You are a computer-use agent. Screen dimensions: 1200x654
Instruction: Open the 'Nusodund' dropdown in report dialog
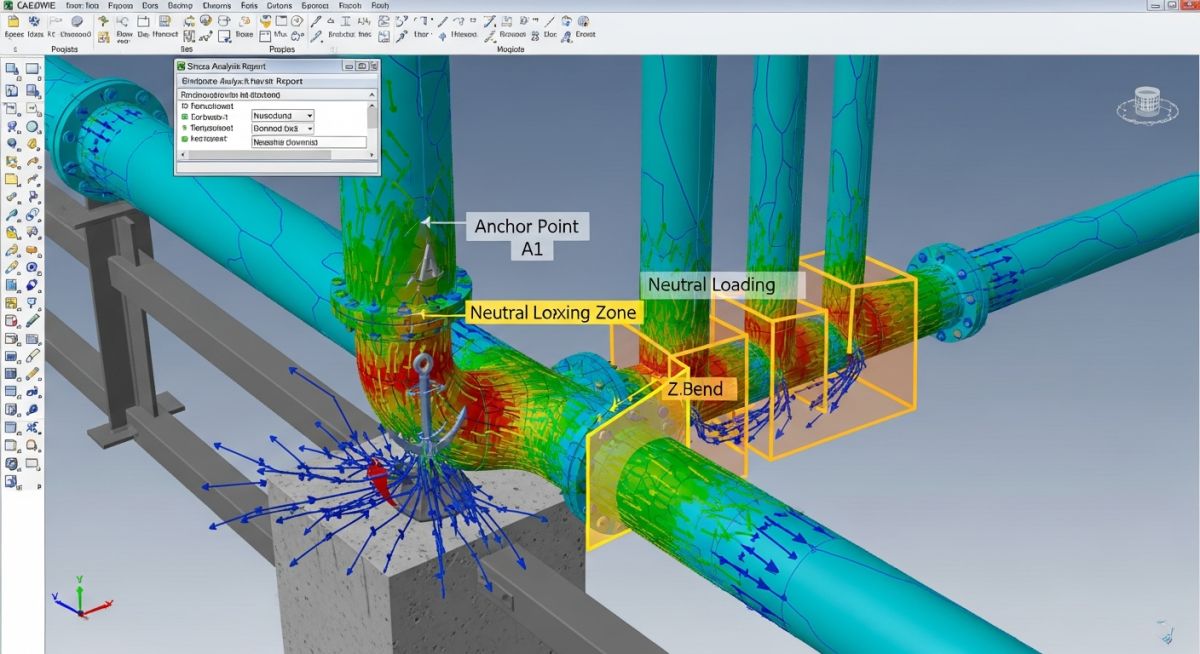(283, 115)
